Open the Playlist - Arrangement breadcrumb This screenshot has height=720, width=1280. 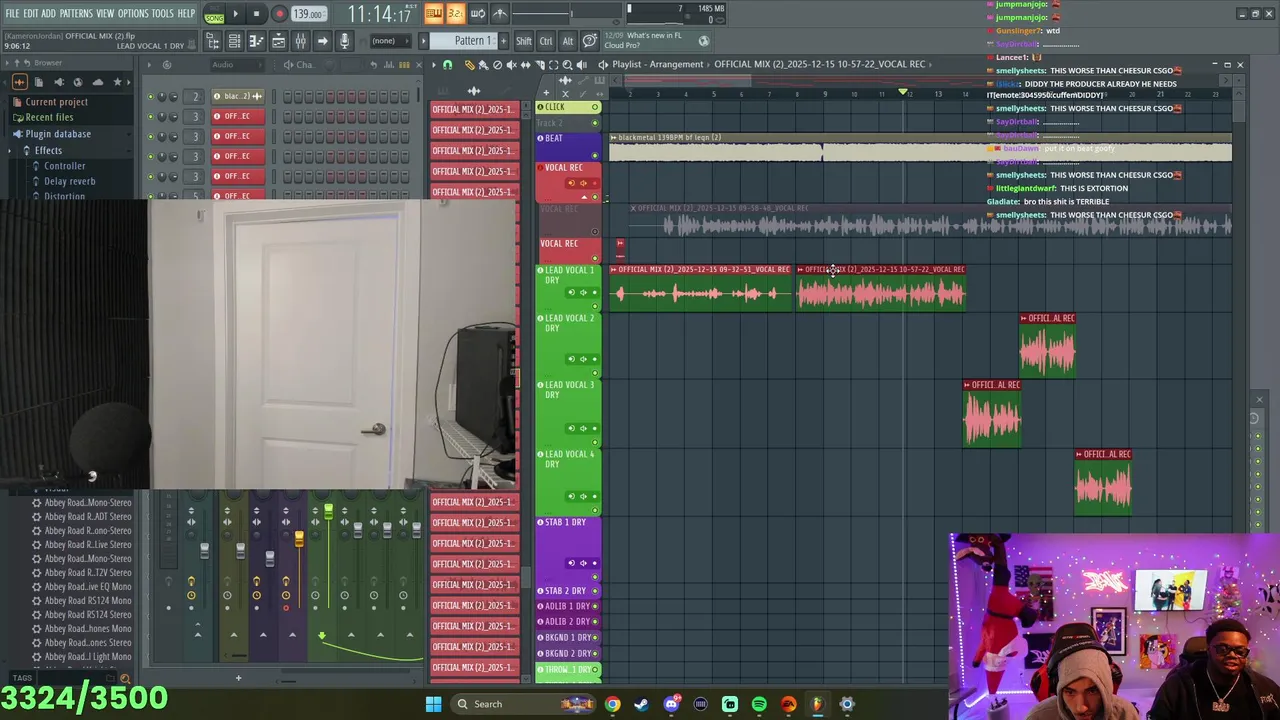tap(657, 64)
